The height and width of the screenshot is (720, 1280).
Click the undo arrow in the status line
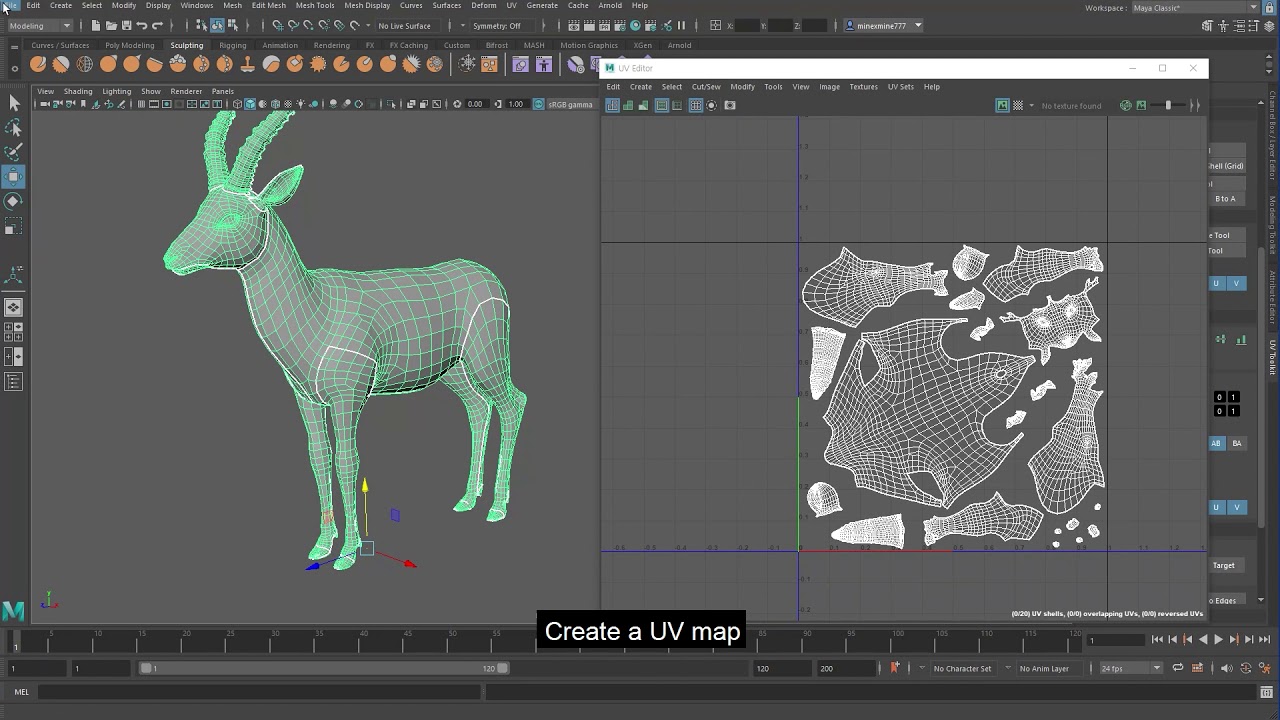141,25
